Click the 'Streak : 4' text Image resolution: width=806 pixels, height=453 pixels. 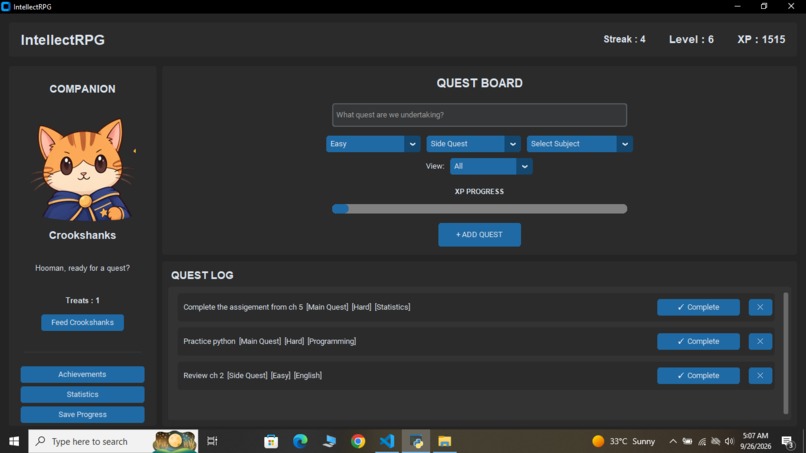[x=625, y=39]
